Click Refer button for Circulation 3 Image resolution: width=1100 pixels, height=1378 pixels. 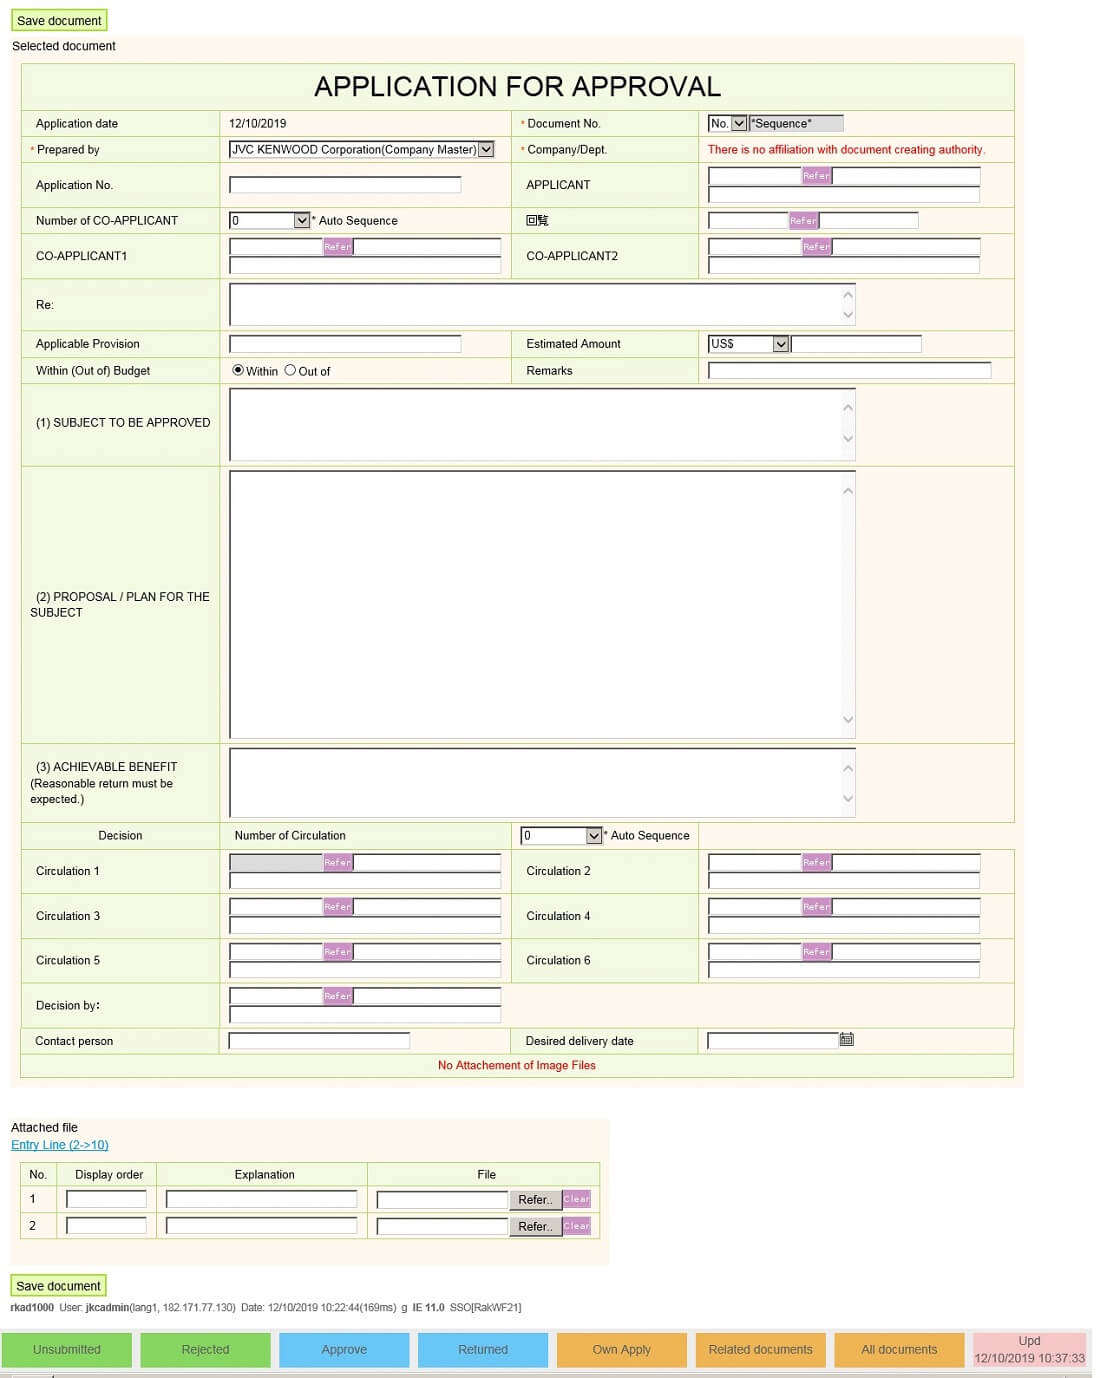click(x=338, y=907)
